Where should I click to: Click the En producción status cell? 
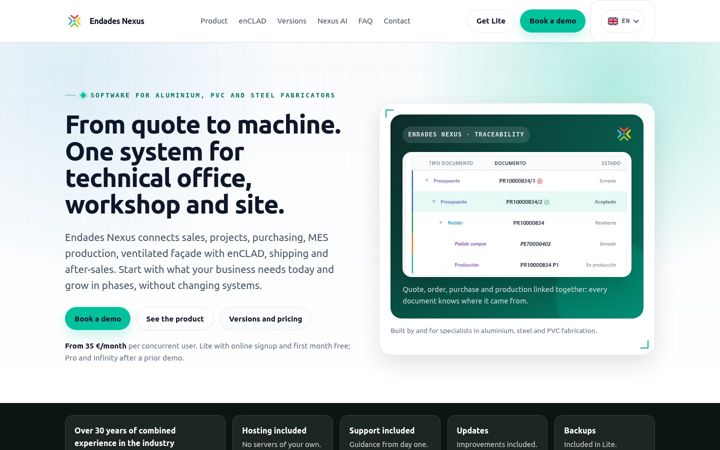[x=601, y=265]
